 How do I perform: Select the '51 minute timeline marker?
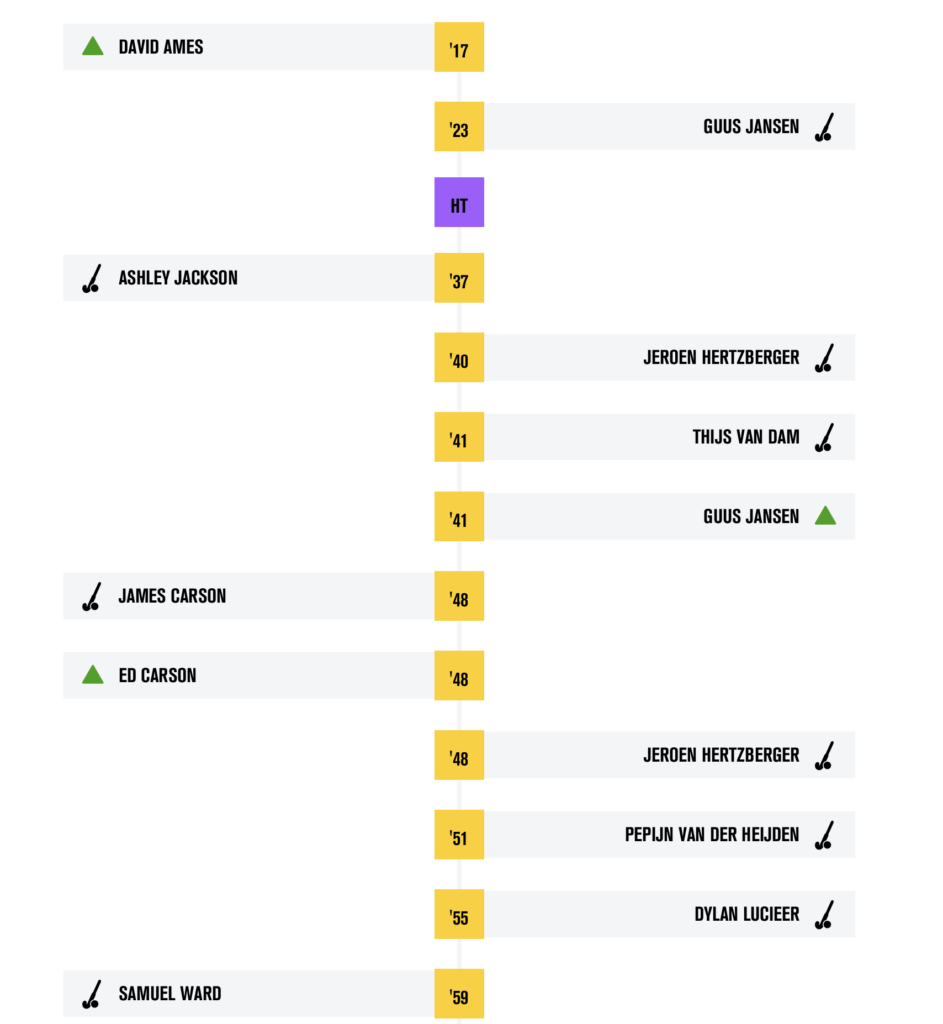tap(459, 835)
